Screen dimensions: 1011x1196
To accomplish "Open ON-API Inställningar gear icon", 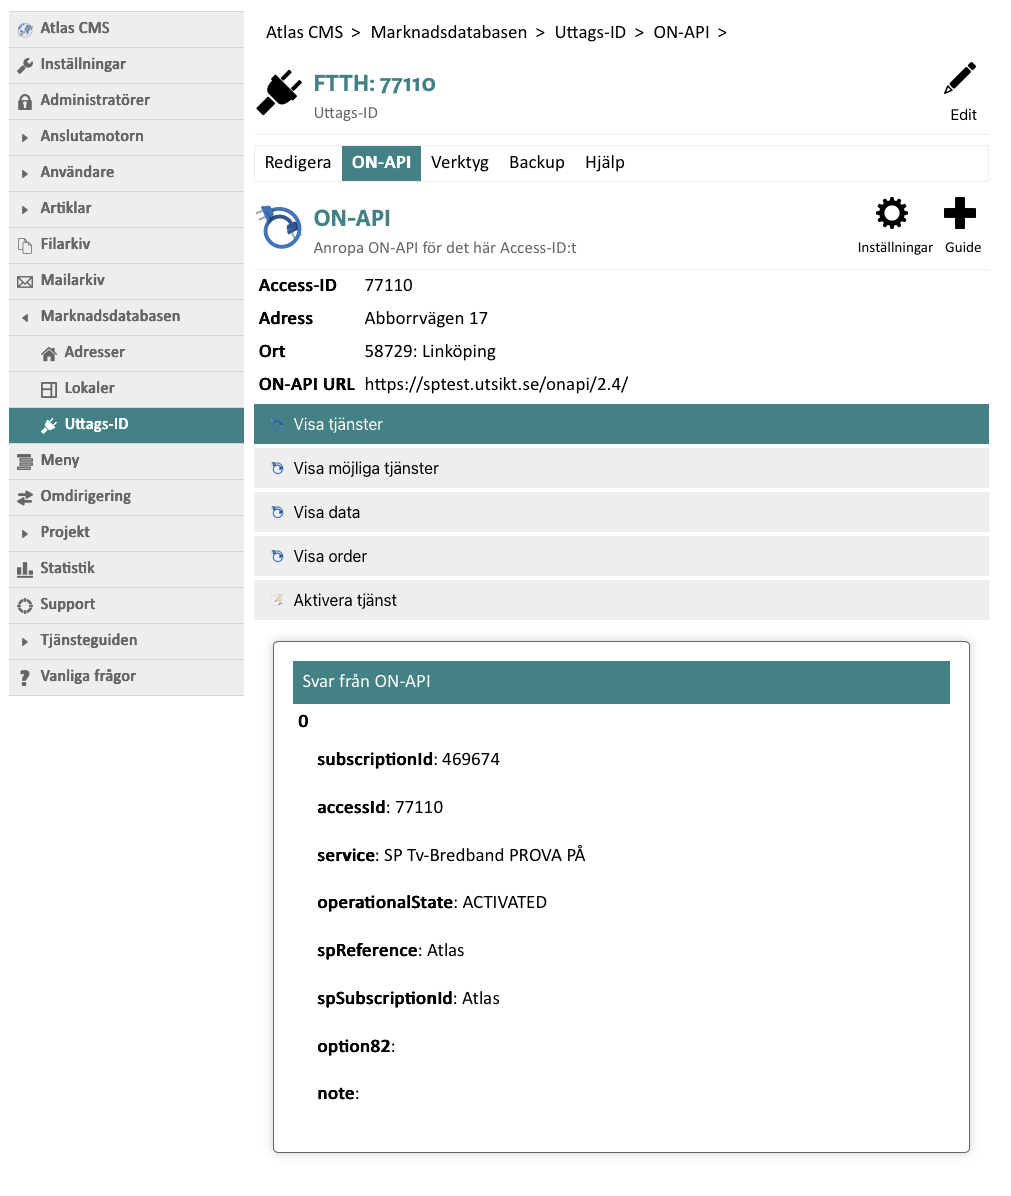I will (x=891, y=214).
